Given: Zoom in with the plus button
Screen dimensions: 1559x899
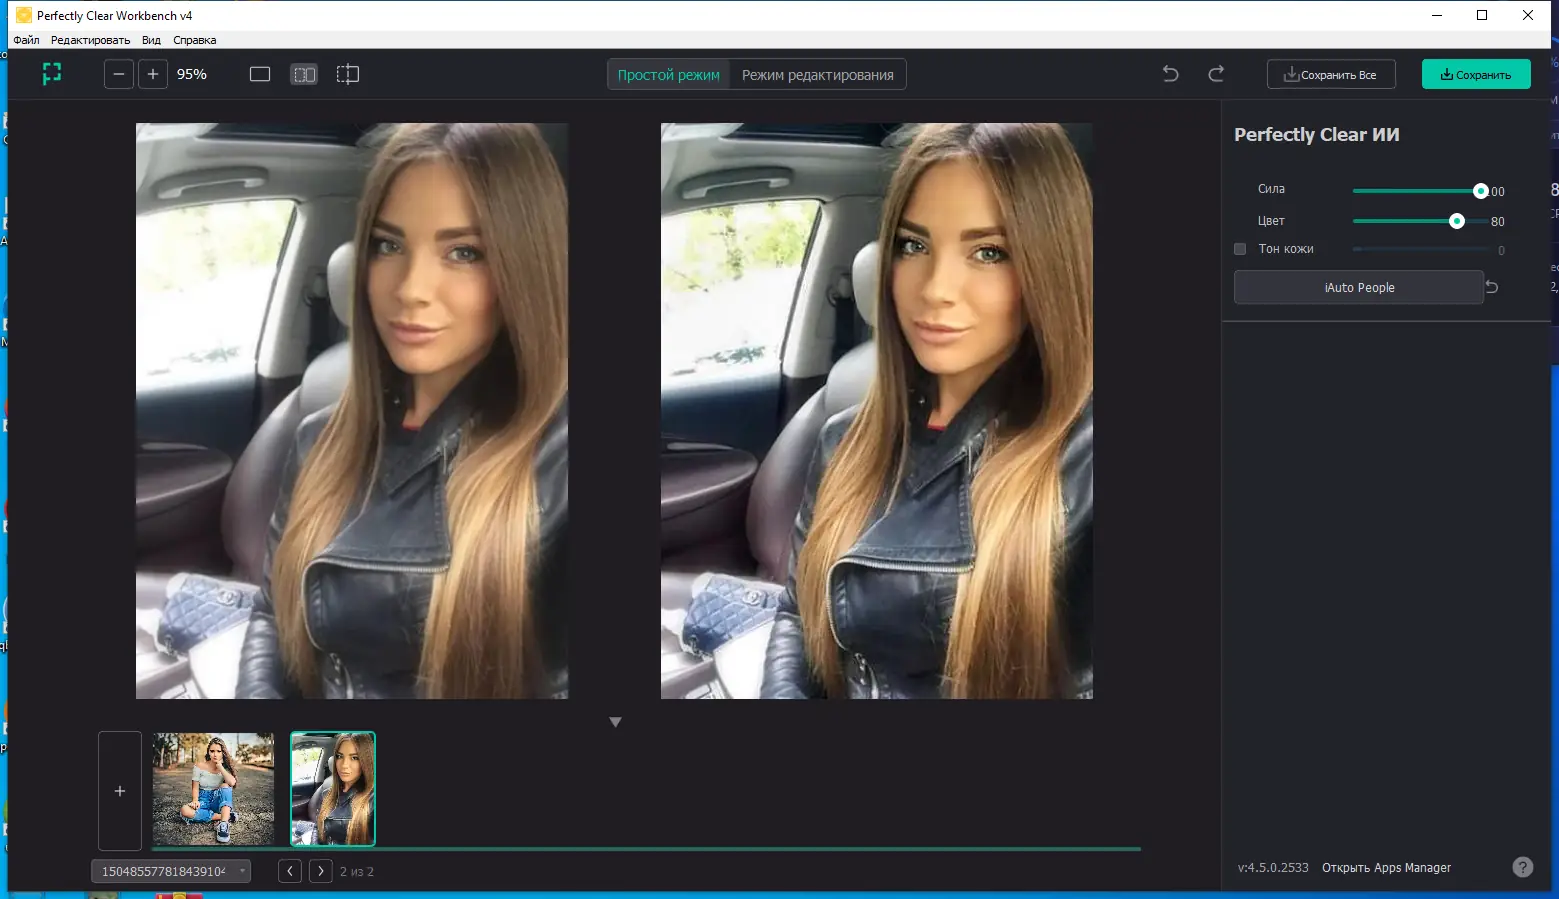Looking at the screenshot, I should tap(153, 74).
